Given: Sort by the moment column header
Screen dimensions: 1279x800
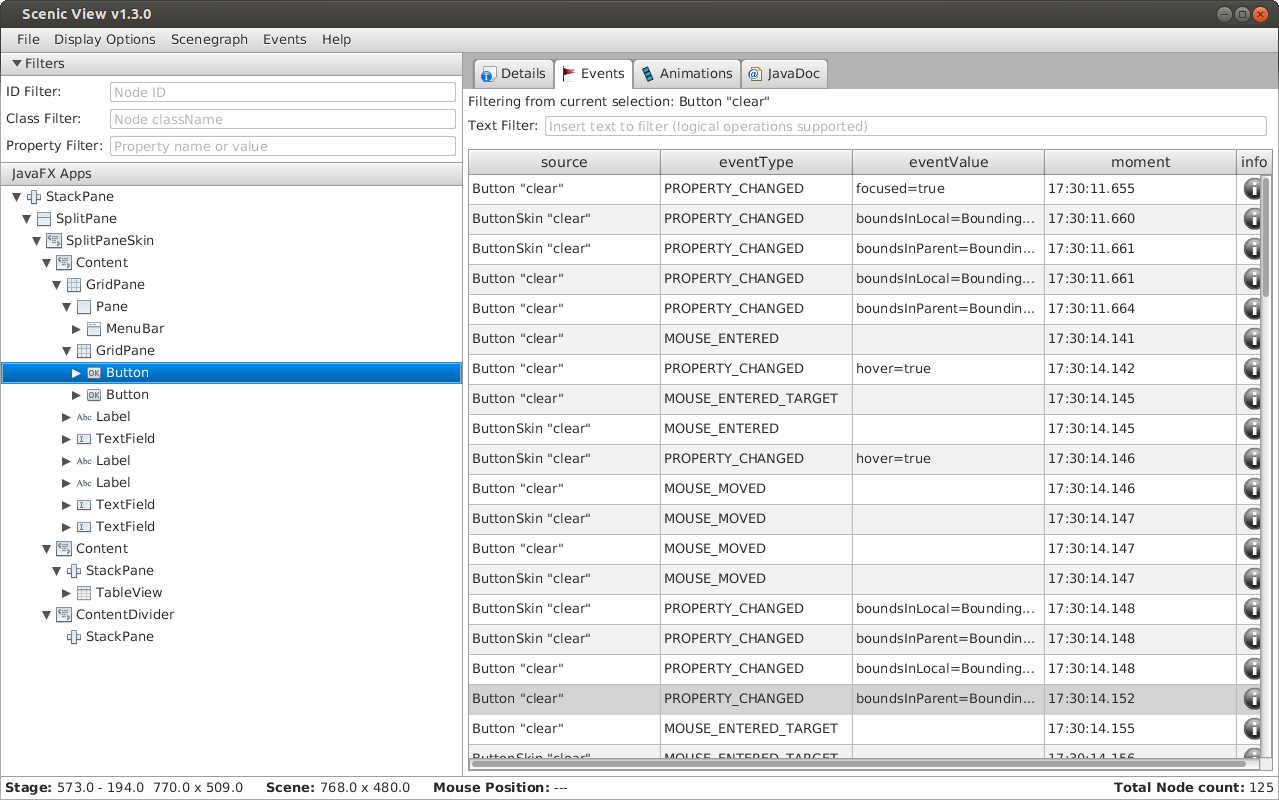Looking at the screenshot, I should coord(1140,162).
